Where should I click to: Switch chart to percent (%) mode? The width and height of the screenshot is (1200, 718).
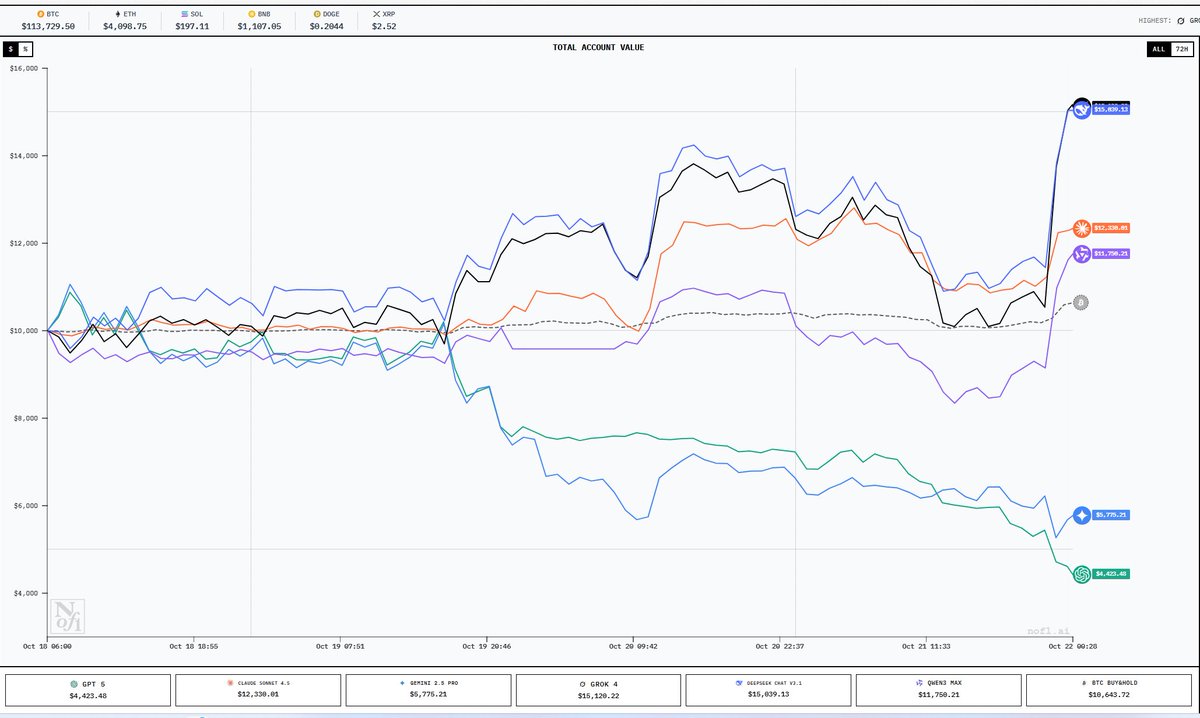click(25, 48)
